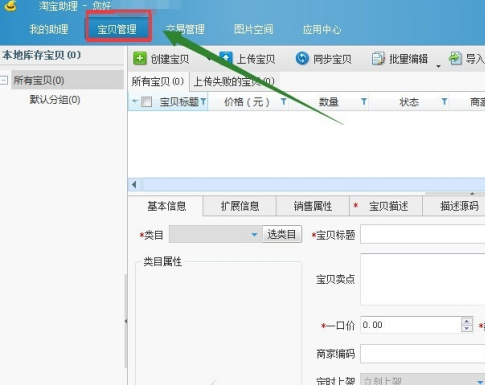485x385 pixels.
Task: Click the 宝贝卖点 text area
Action: (x=423, y=279)
